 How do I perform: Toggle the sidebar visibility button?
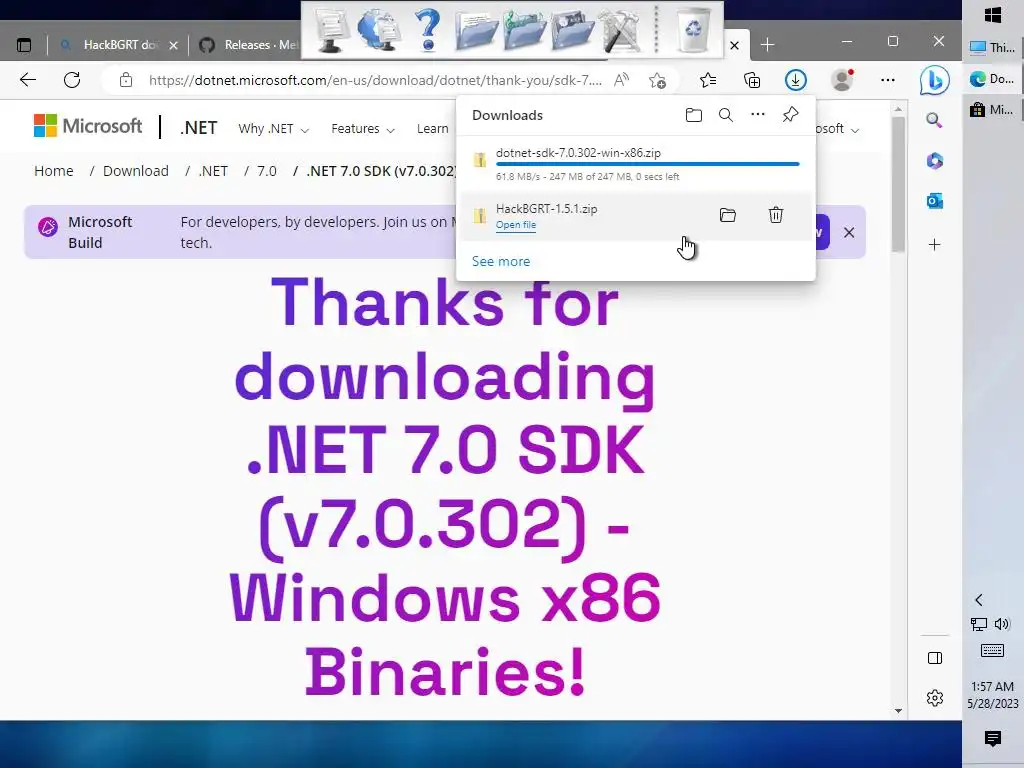pyautogui.click(x=935, y=658)
